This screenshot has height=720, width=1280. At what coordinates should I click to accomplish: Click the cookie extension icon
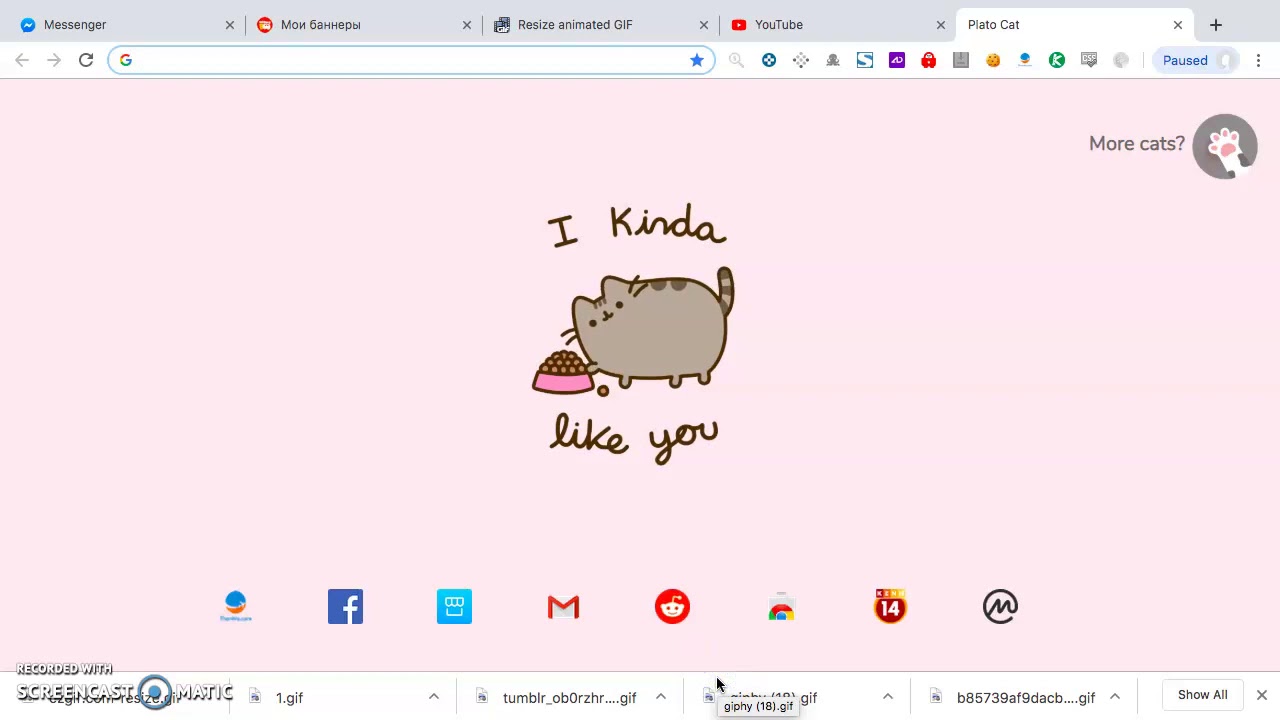pyautogui.click(x=993, y=60)
